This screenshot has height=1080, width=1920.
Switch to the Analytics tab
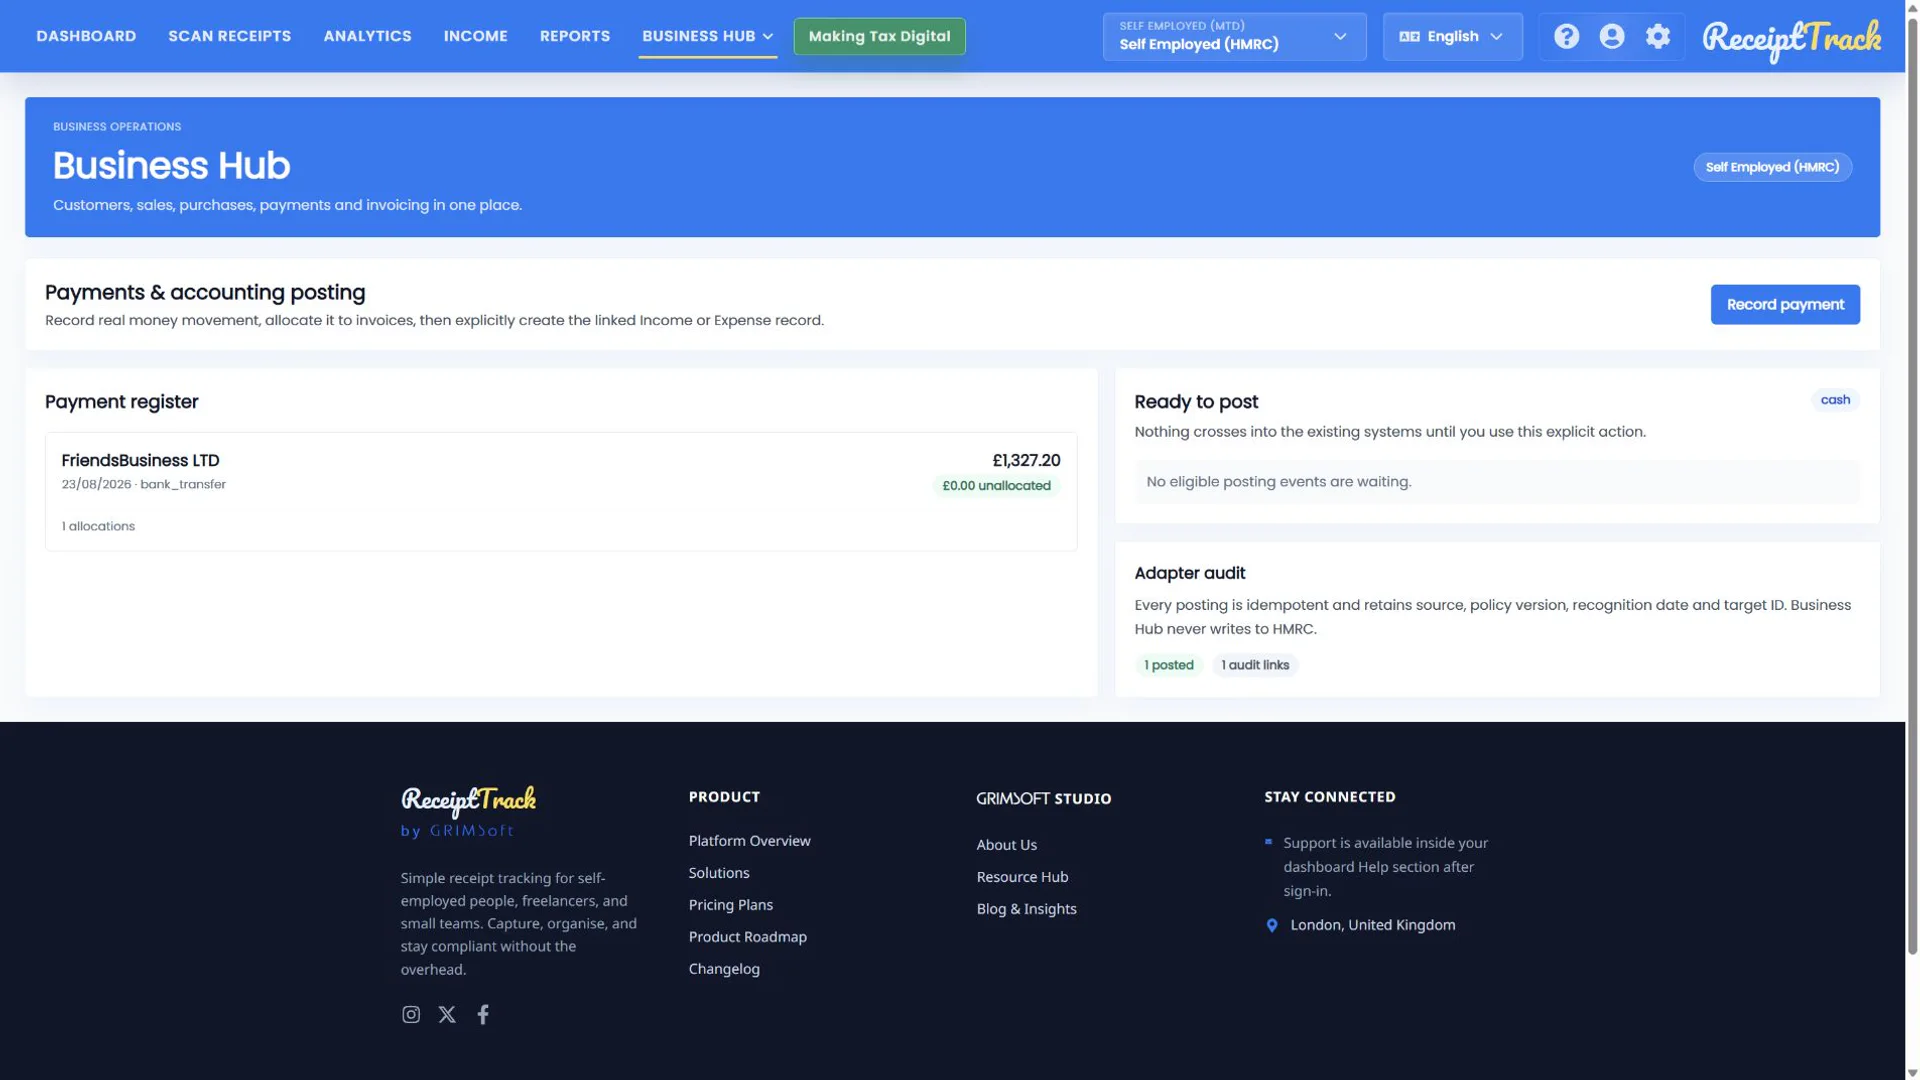[367, 36]
